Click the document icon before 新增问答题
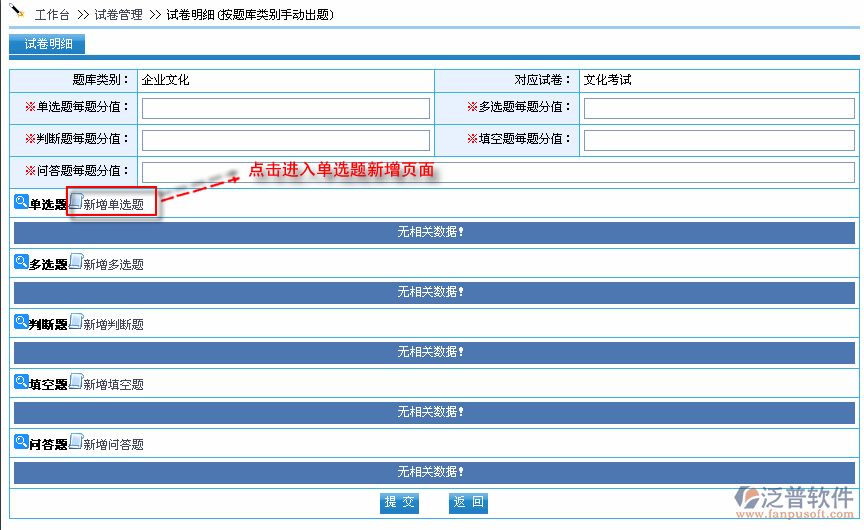 point(76,441)
